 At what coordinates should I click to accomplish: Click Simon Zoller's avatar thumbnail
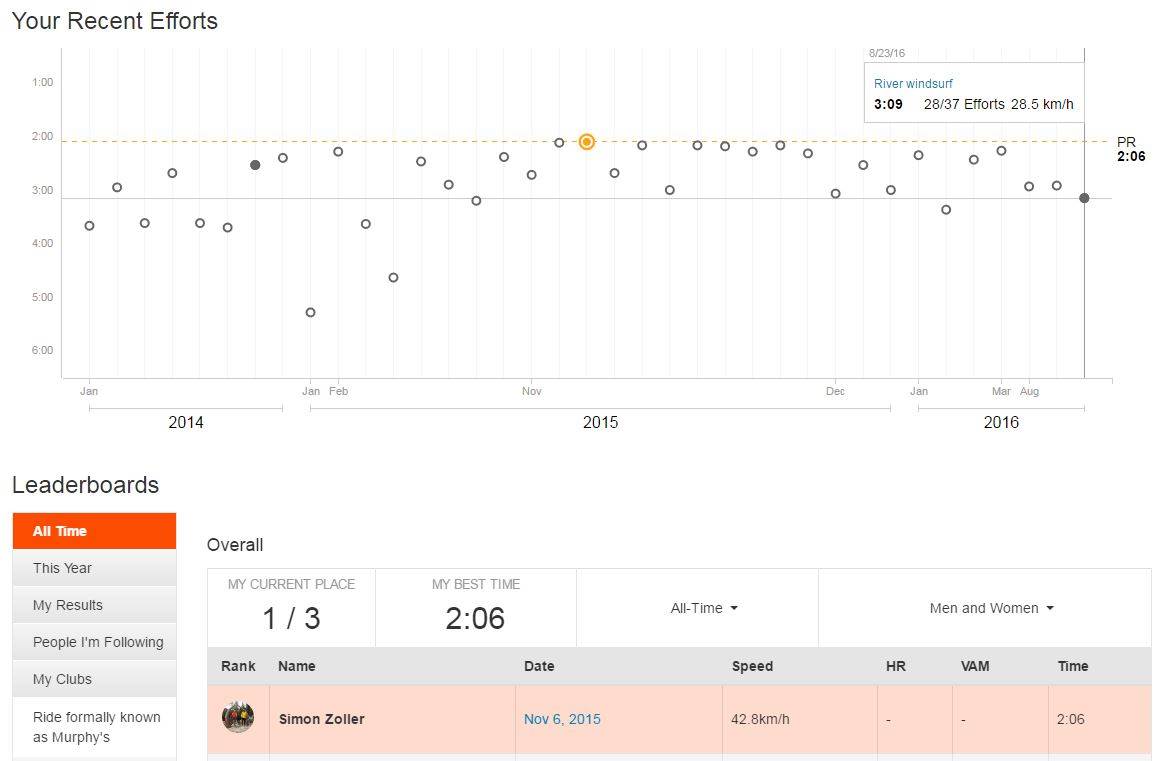click(238, 718)
